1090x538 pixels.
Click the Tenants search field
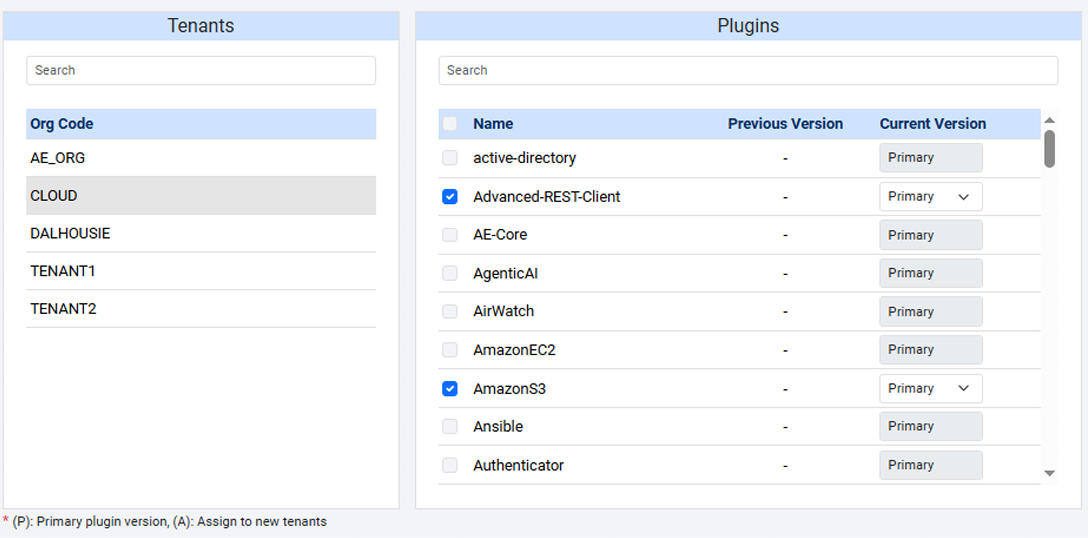(201, 70)
